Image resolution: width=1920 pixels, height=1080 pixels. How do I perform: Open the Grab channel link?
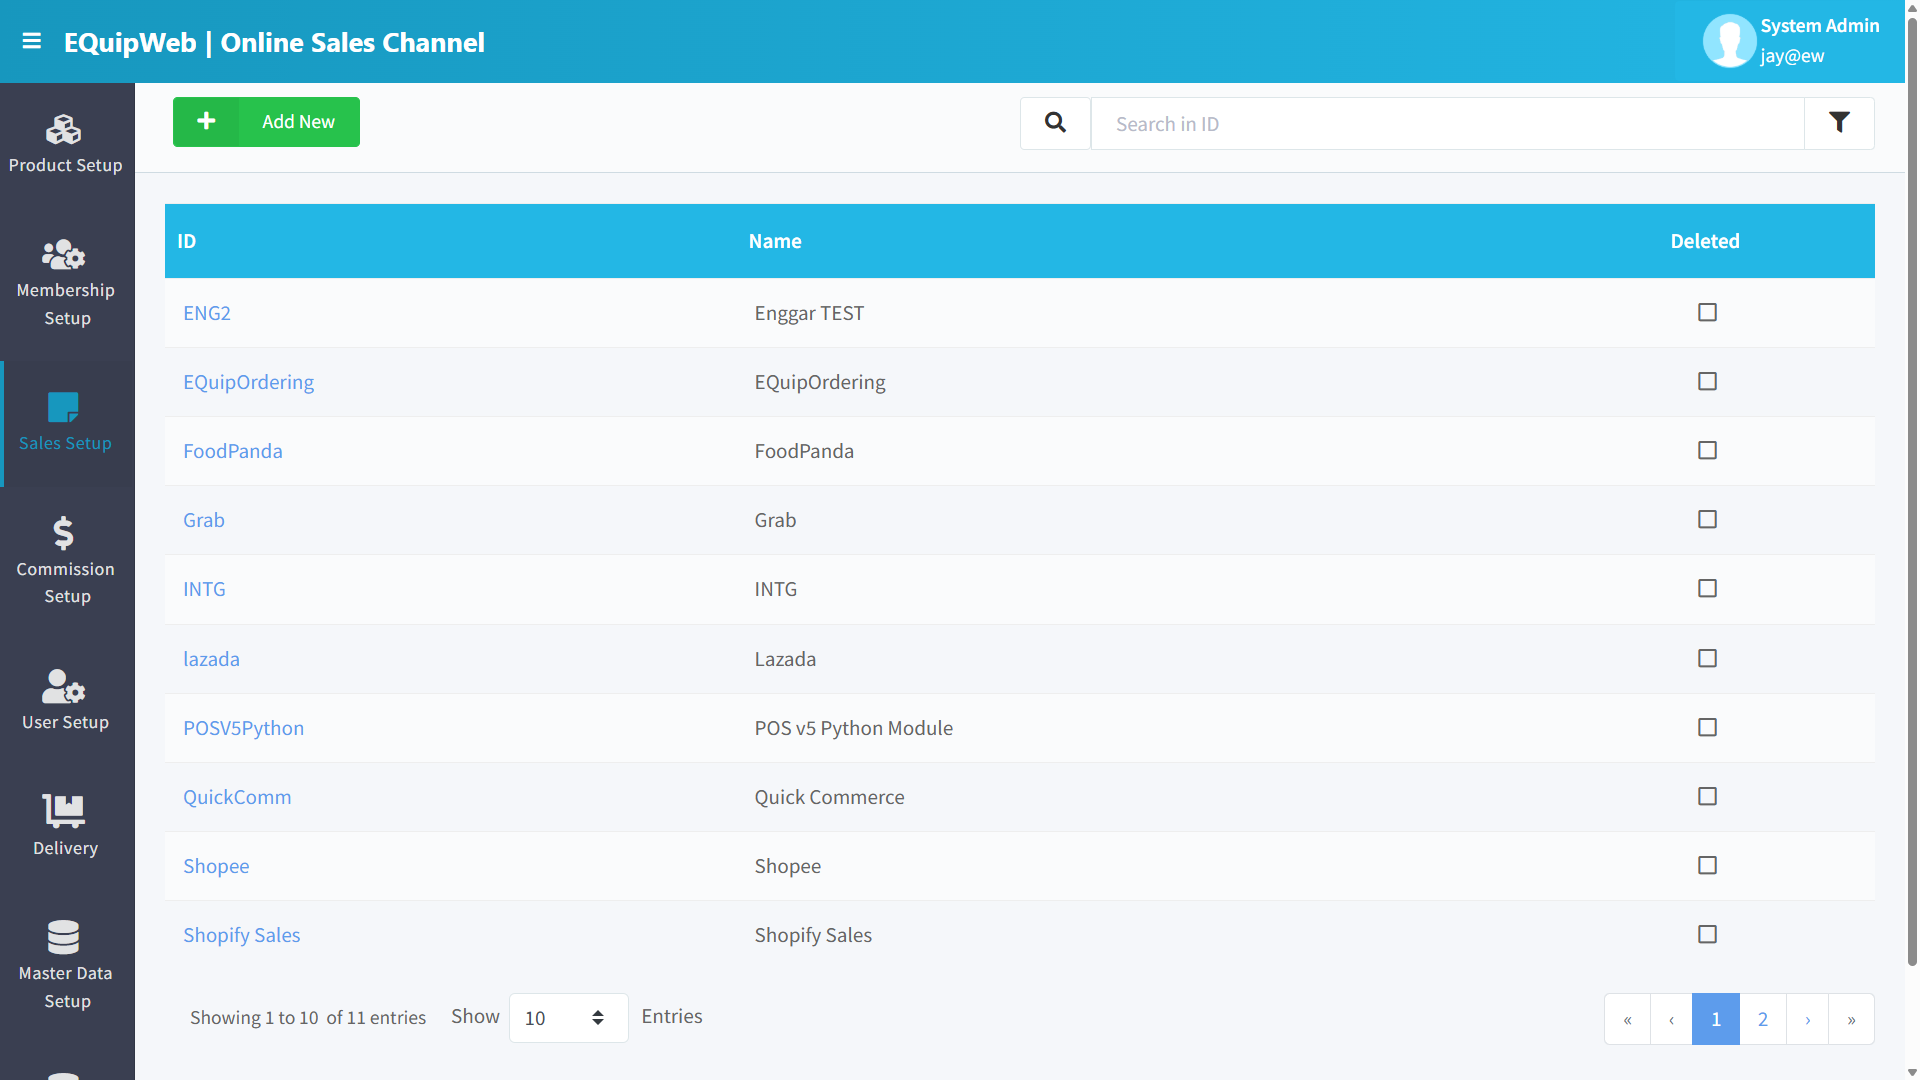pos(204,520)
